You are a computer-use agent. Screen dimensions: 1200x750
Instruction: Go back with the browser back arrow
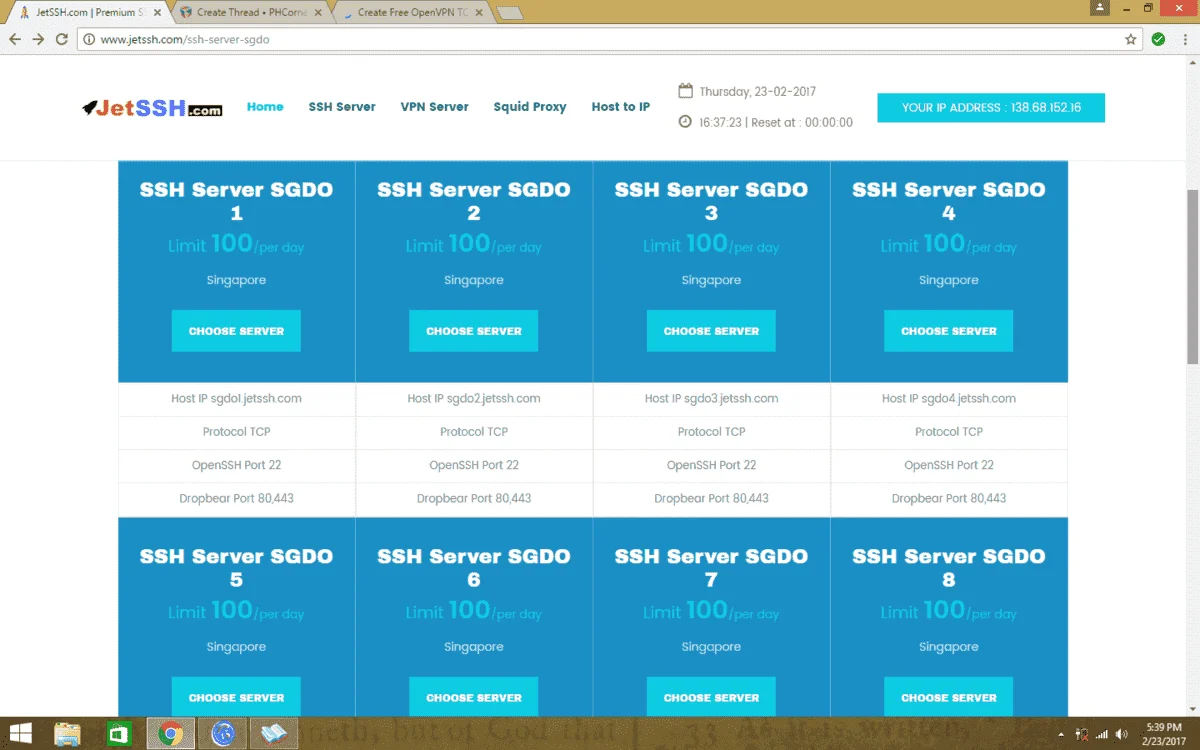14,39
